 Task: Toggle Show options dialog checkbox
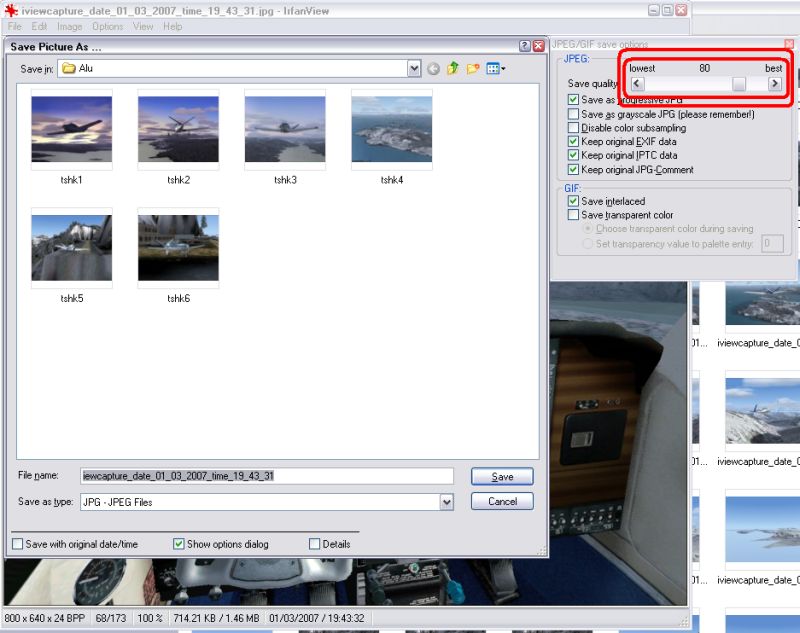click(x=179, y=544)
